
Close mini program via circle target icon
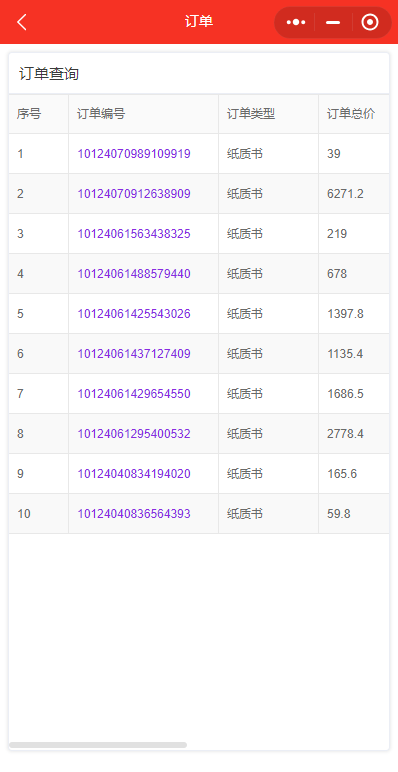click(x=369, y=22)
